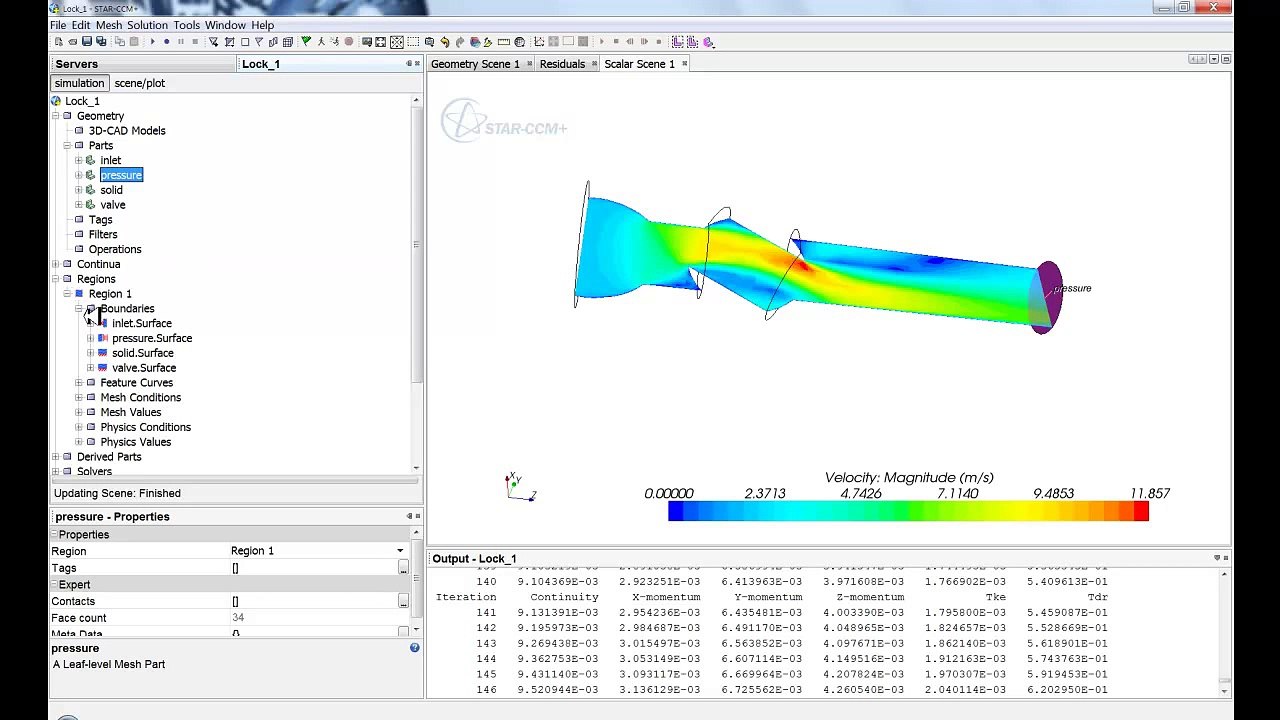Viewport: 1280px width, 720px height.
Task: Toggle the simulation view button
Action: (79, 83)
